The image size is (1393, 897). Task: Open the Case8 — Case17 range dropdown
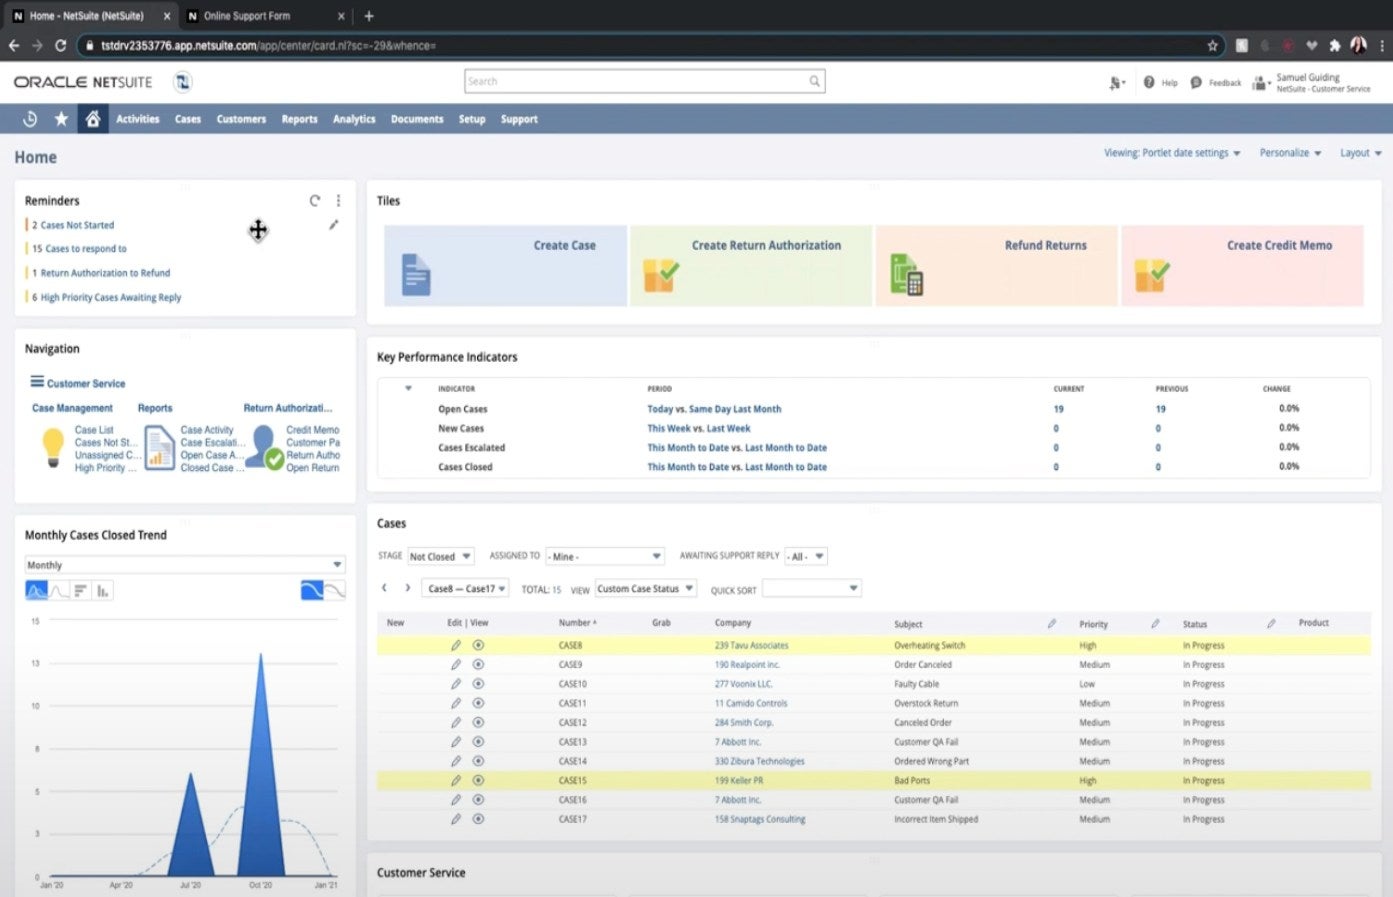(465, 589)
